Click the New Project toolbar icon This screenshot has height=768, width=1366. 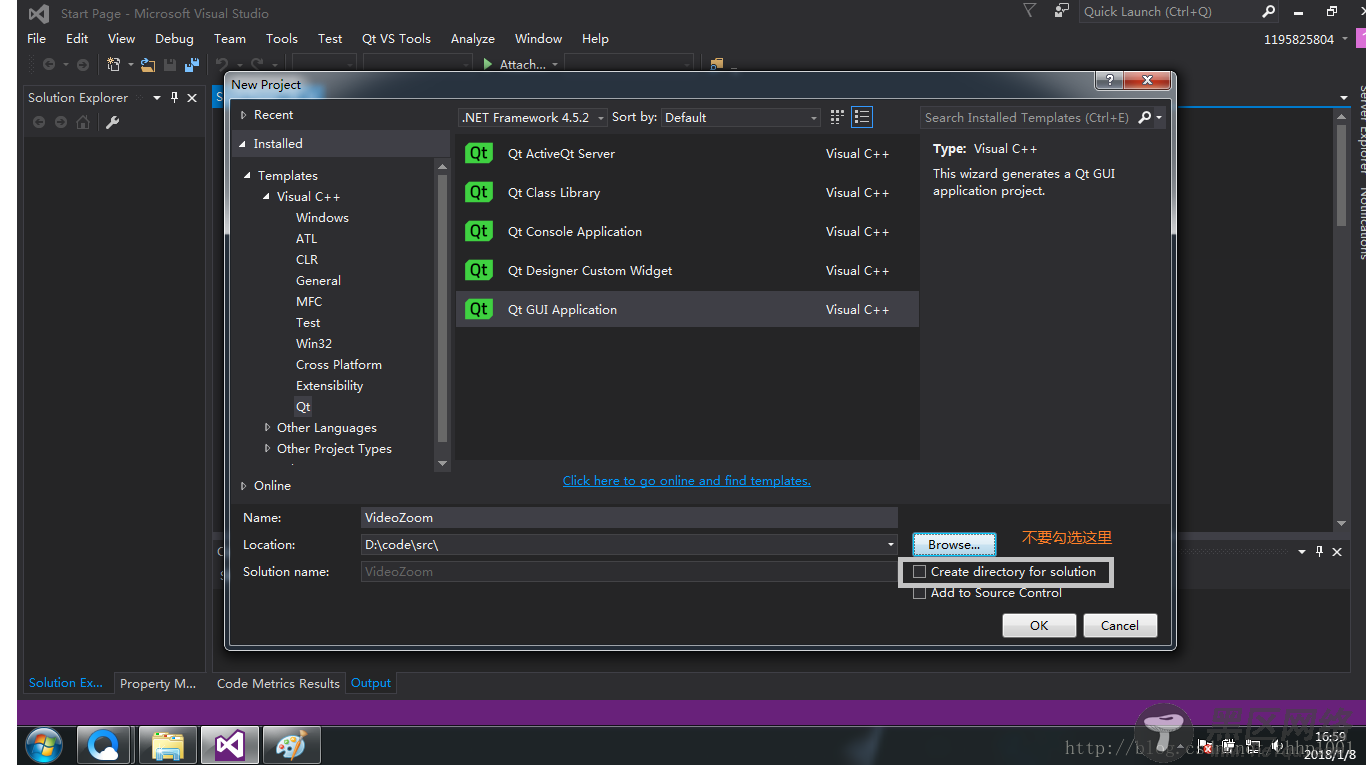pyautogui.click(x=113, y=64)
